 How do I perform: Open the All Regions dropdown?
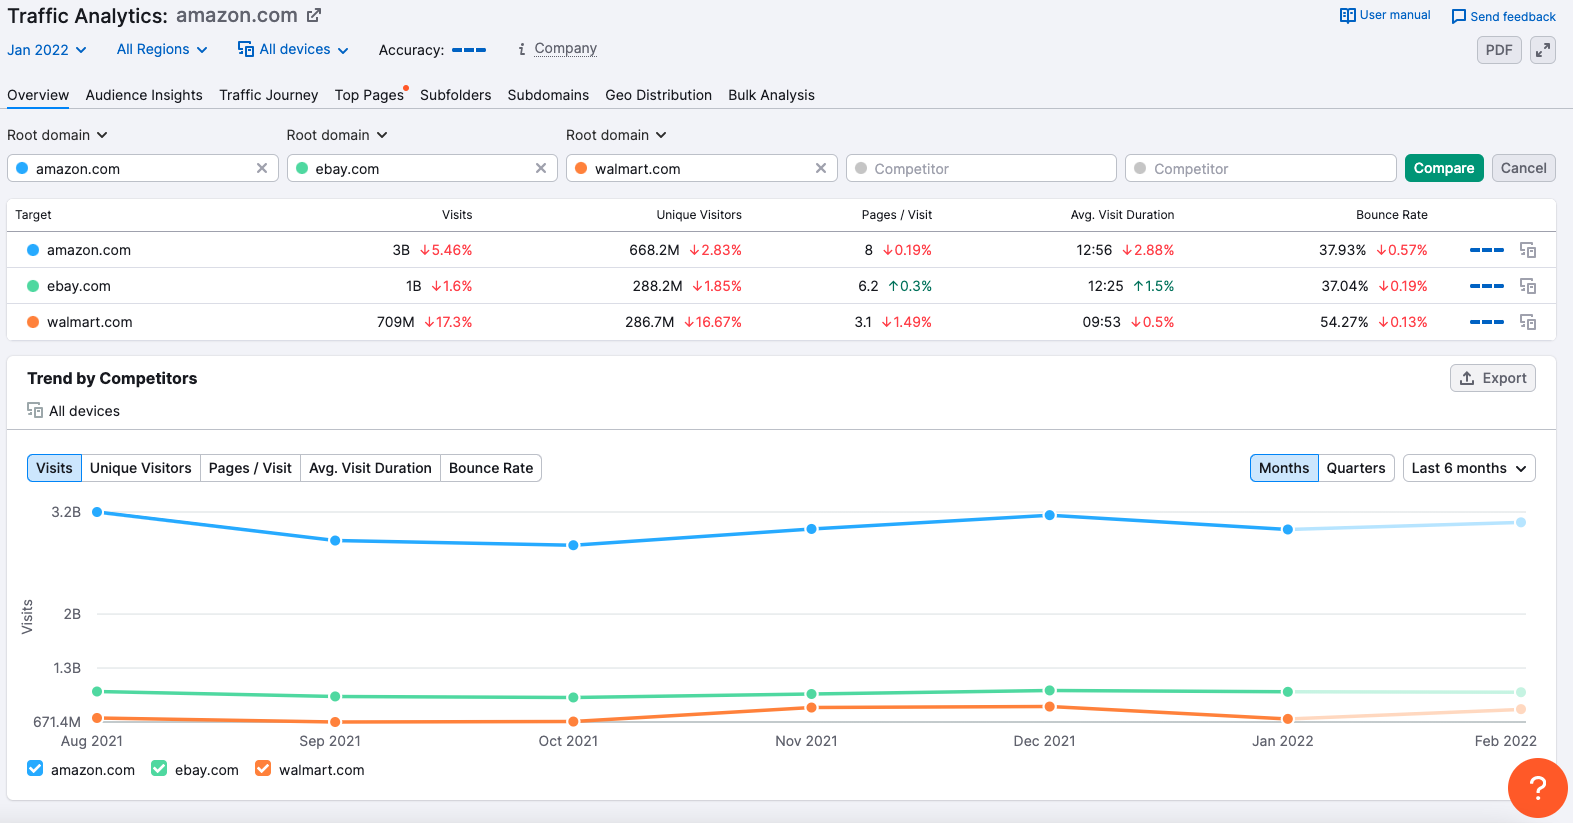[x=162, y=49]
